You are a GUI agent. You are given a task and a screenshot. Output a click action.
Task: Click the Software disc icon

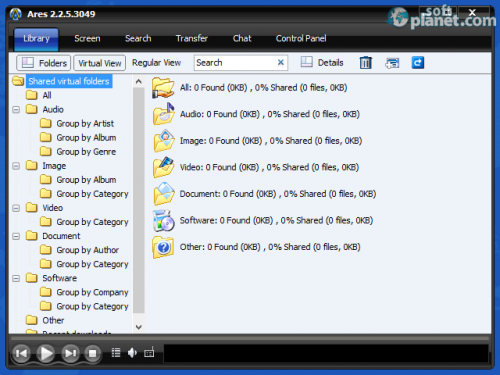point(163,220)
